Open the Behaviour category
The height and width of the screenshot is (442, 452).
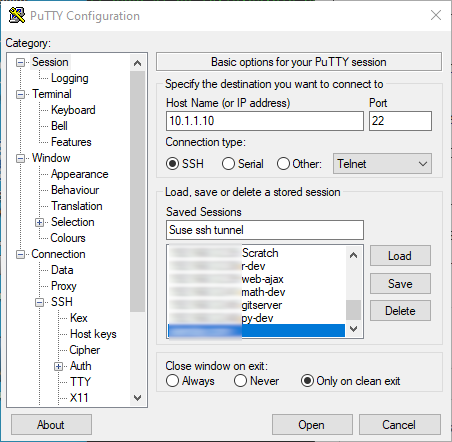[75, 190]
